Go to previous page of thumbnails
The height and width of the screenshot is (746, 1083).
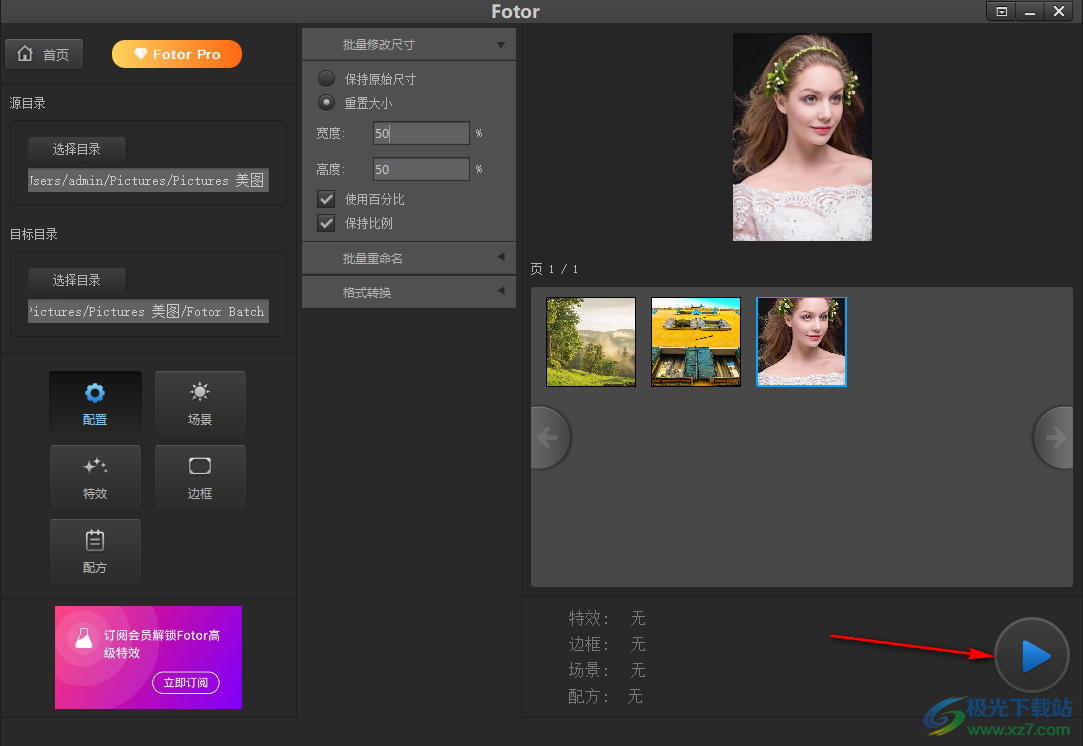(550, 437)
